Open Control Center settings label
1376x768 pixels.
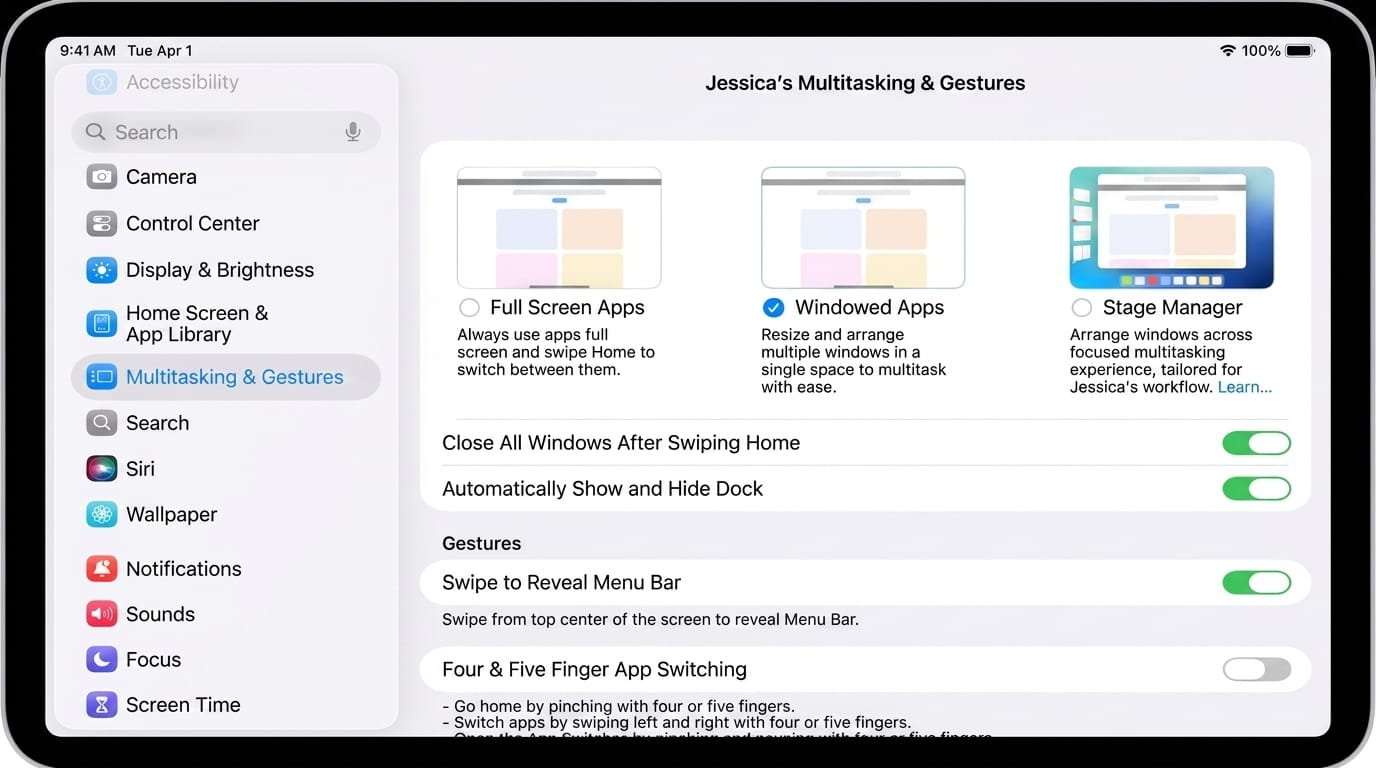(193, 223)
